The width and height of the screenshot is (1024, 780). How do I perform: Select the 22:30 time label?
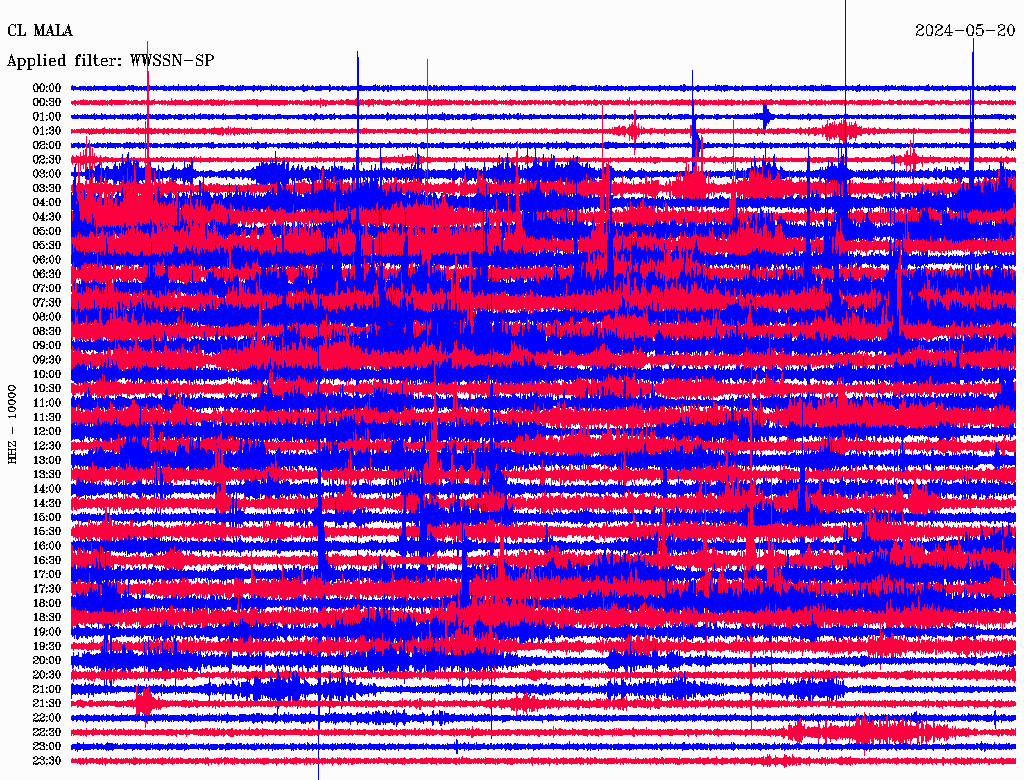47,732
